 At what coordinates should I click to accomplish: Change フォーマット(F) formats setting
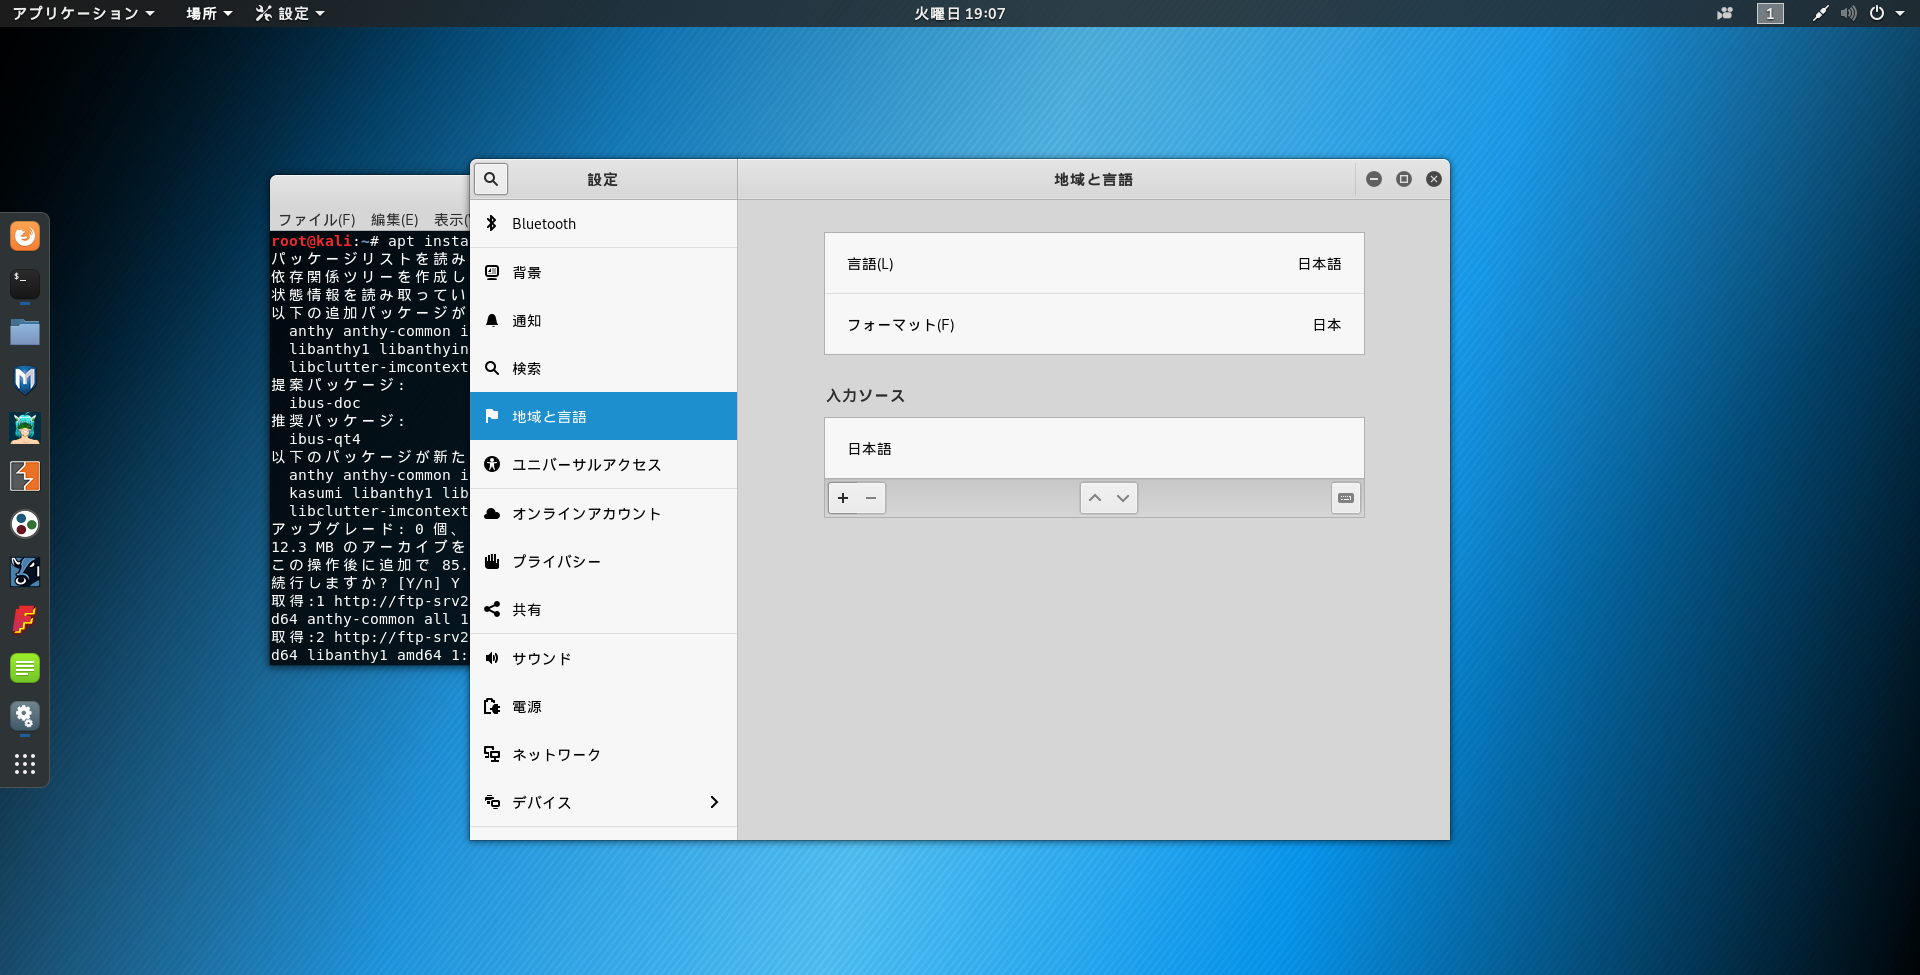click(x=1094, y=324)
